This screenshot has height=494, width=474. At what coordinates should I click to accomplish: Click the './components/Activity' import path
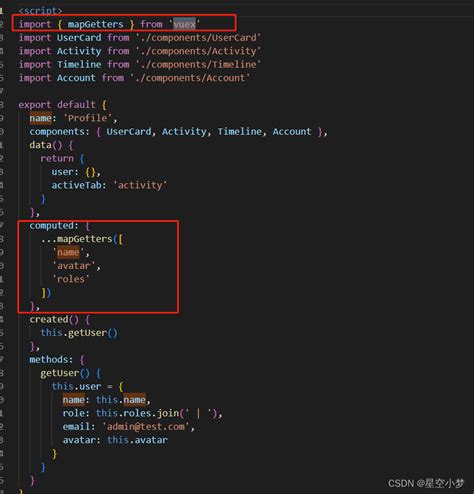click(198, 51)
